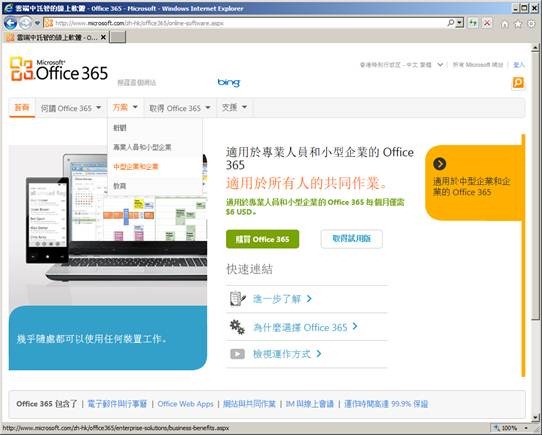Click the video play icon beside '檢視運作方式'
The height and width of the screenshot is (435, 542).
237,354
